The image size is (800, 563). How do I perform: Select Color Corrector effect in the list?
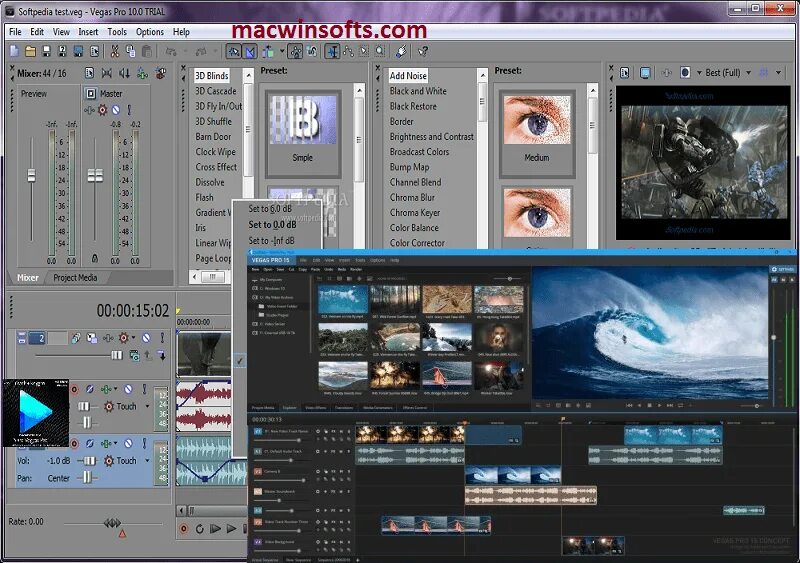[417, 243]
